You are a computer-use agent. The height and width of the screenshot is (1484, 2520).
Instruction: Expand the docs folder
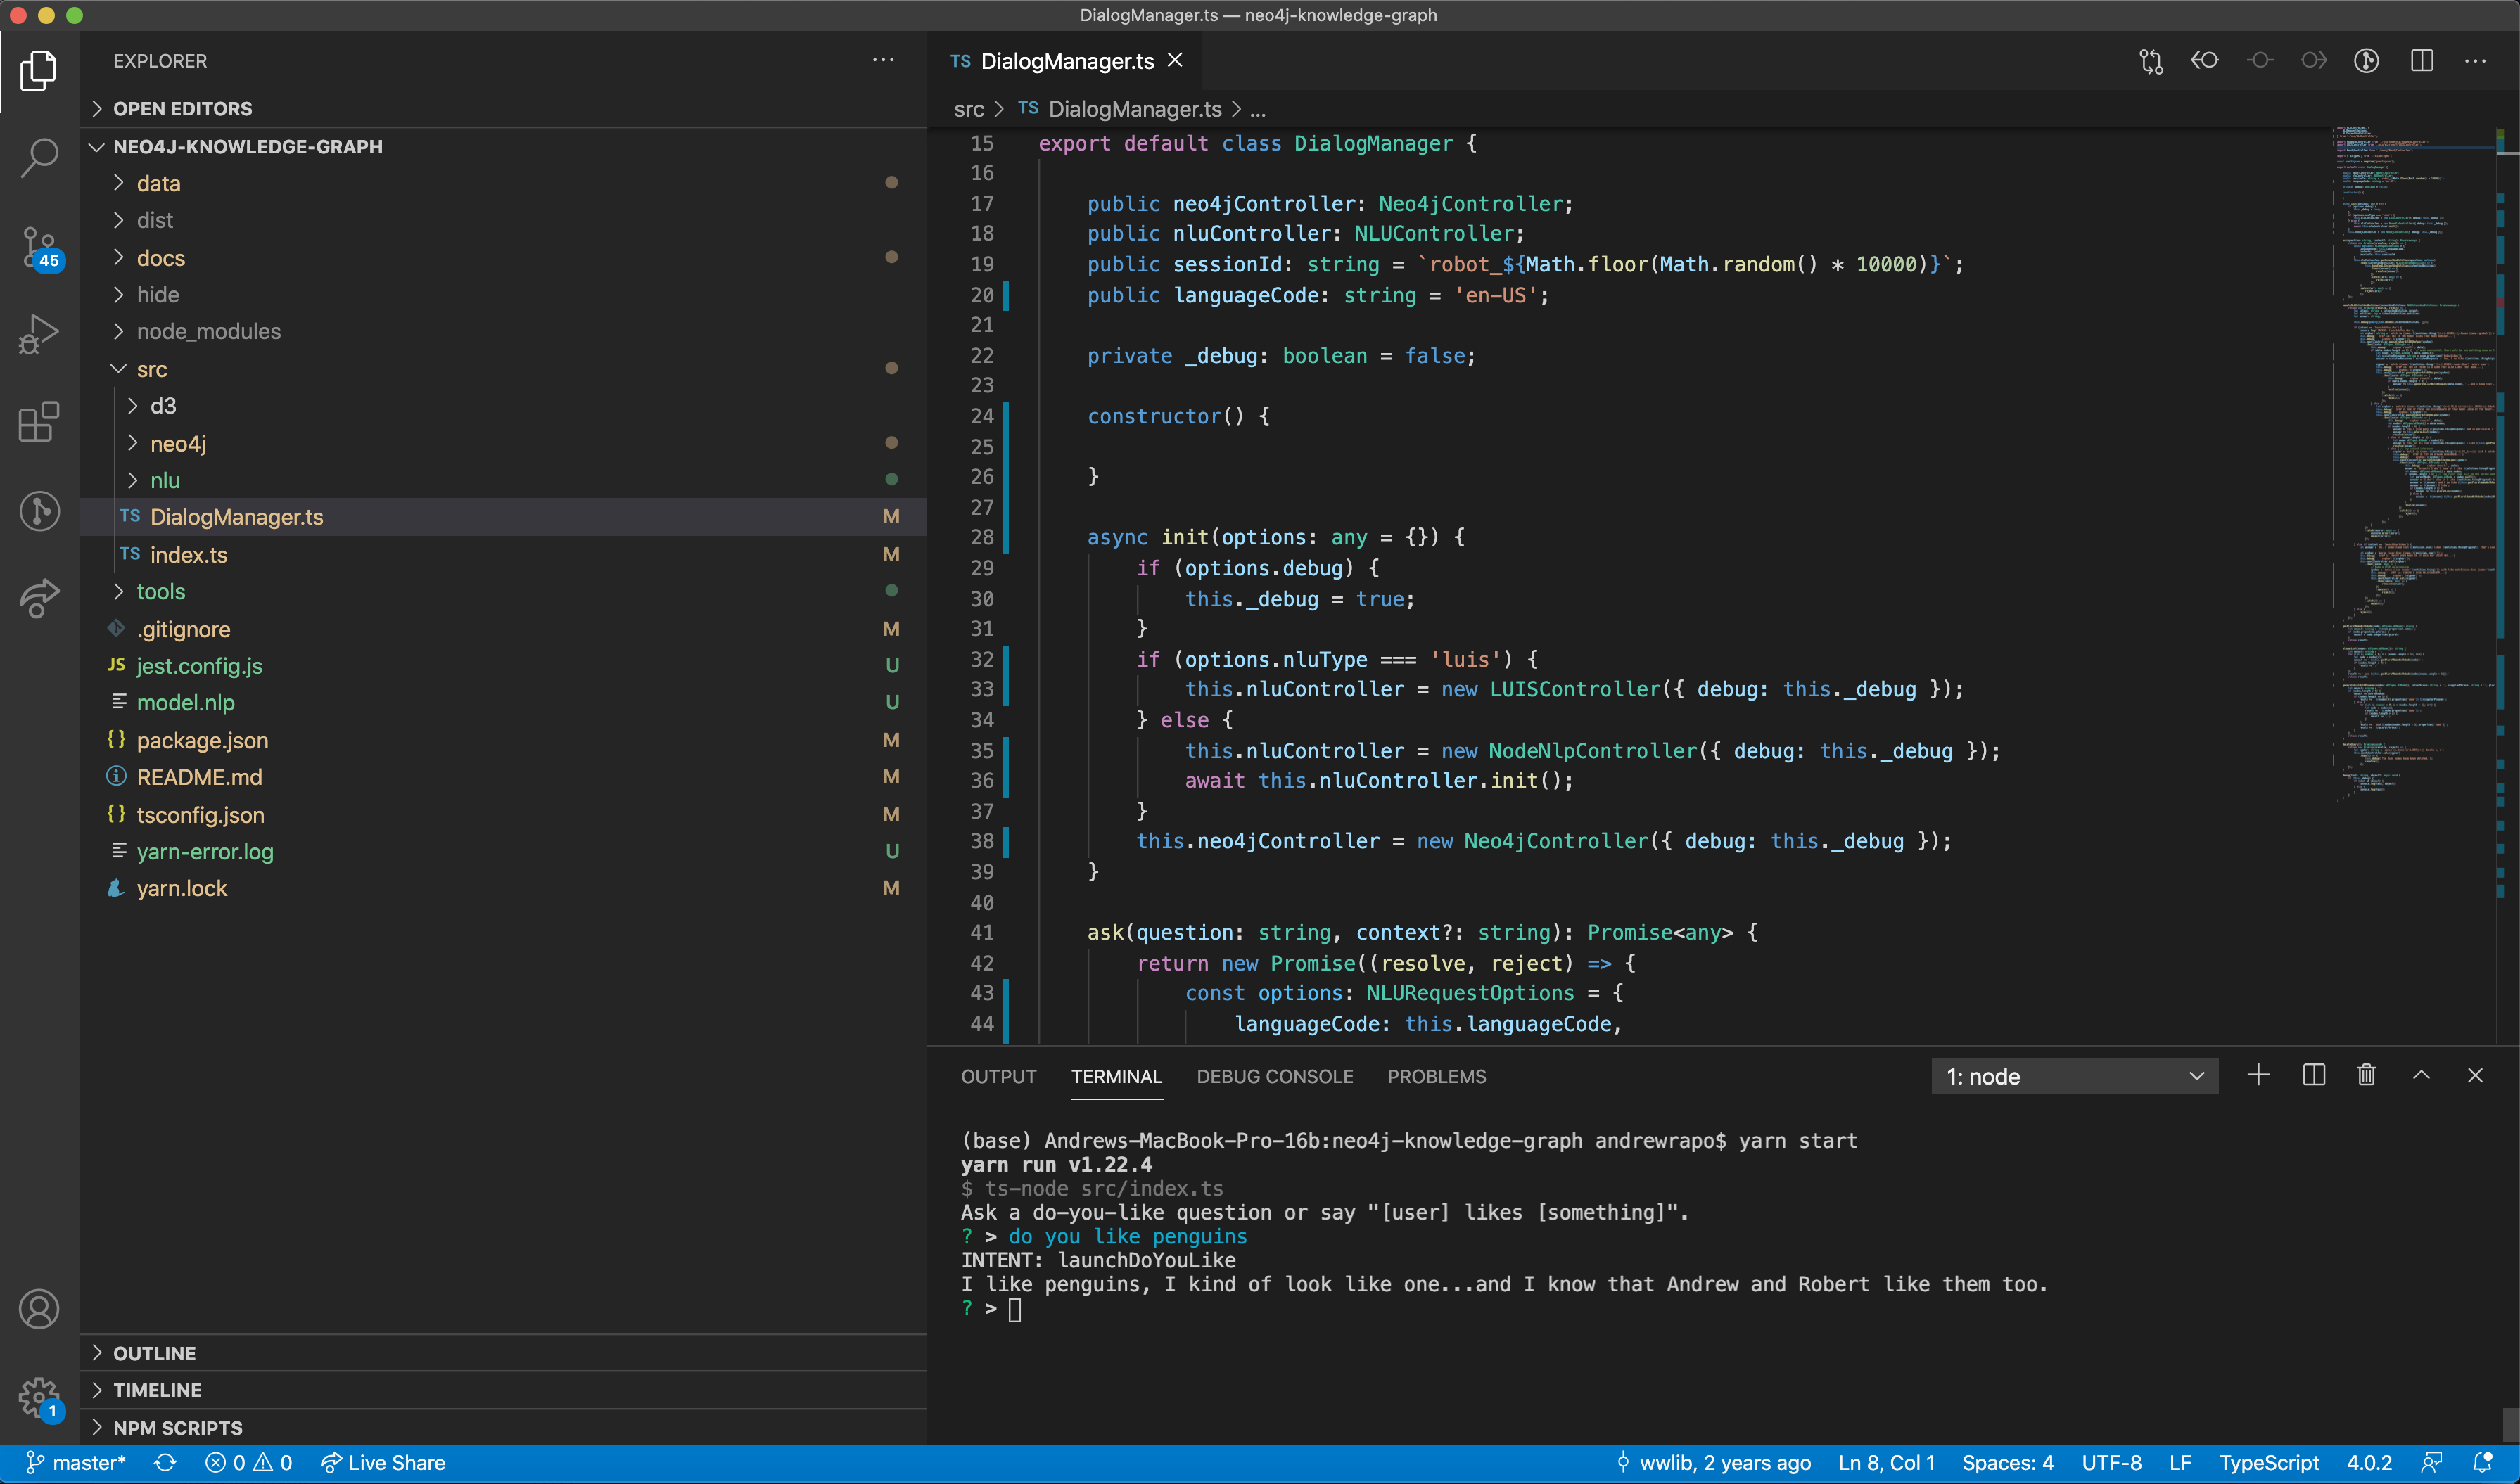click(503, 258)
